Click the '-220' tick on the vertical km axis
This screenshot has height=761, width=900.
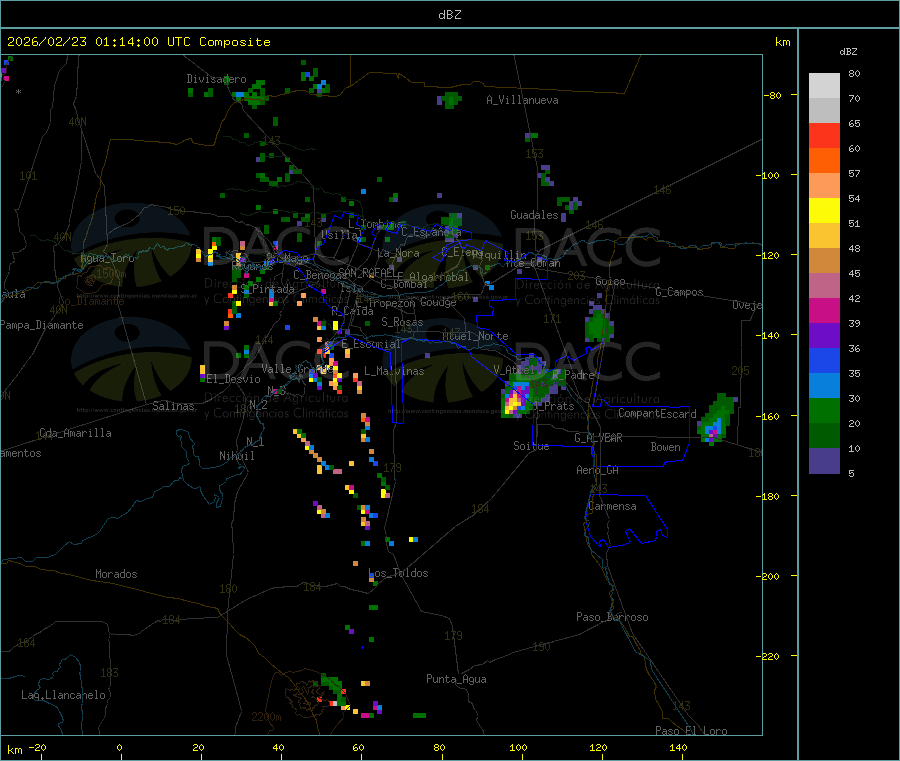(770, 656)
